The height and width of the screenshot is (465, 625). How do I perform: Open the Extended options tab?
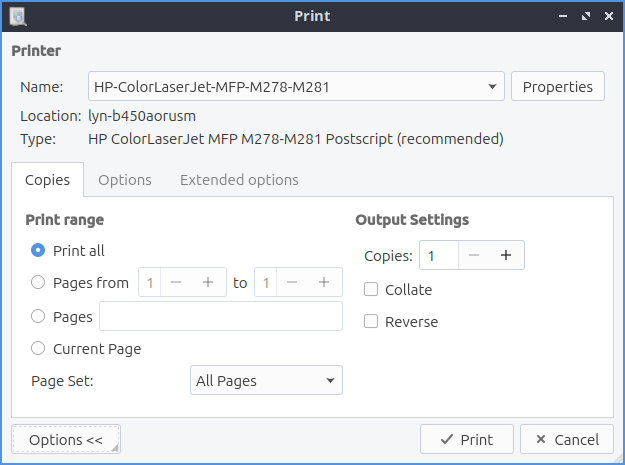coord(239,180)
